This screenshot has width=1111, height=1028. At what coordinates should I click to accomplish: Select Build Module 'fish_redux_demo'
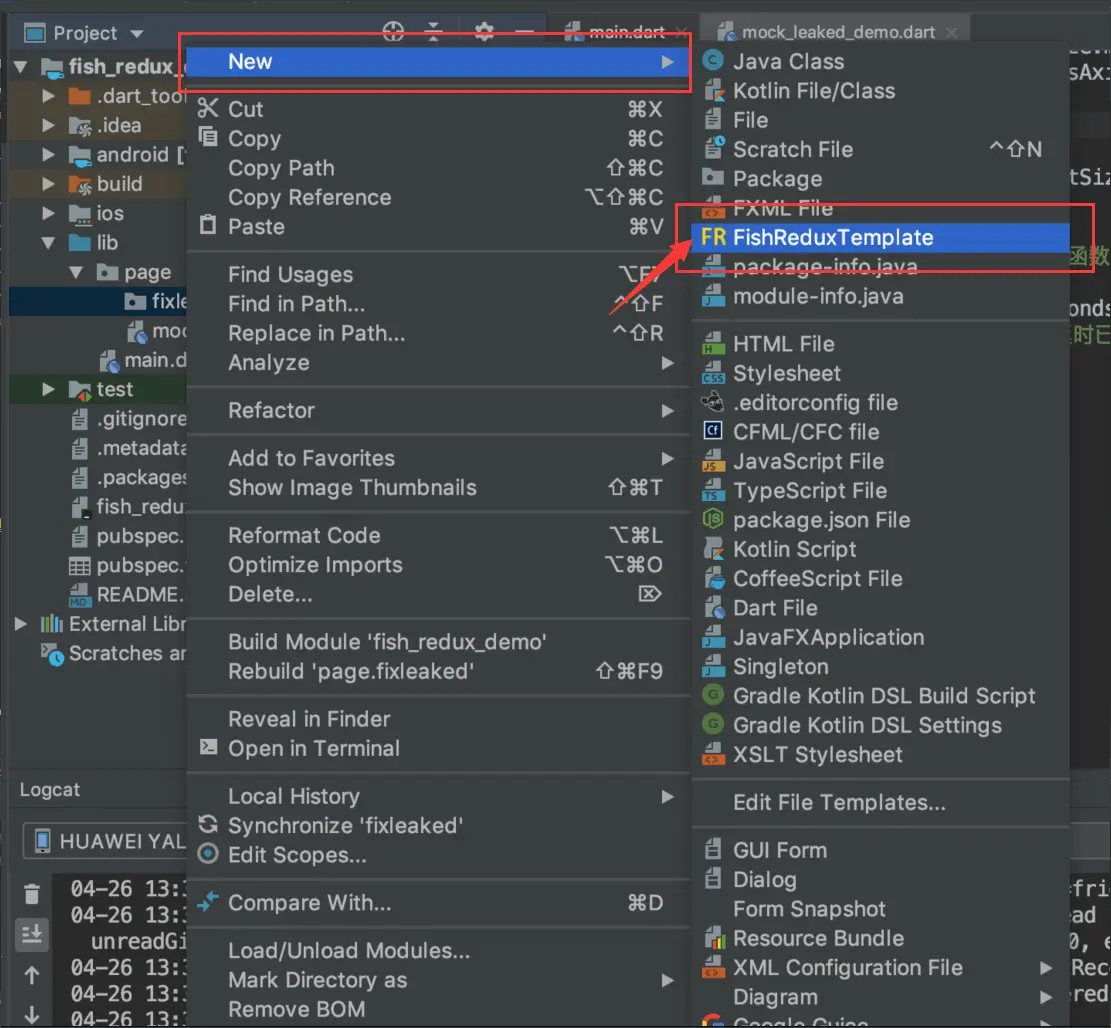[x=437, y=642]
